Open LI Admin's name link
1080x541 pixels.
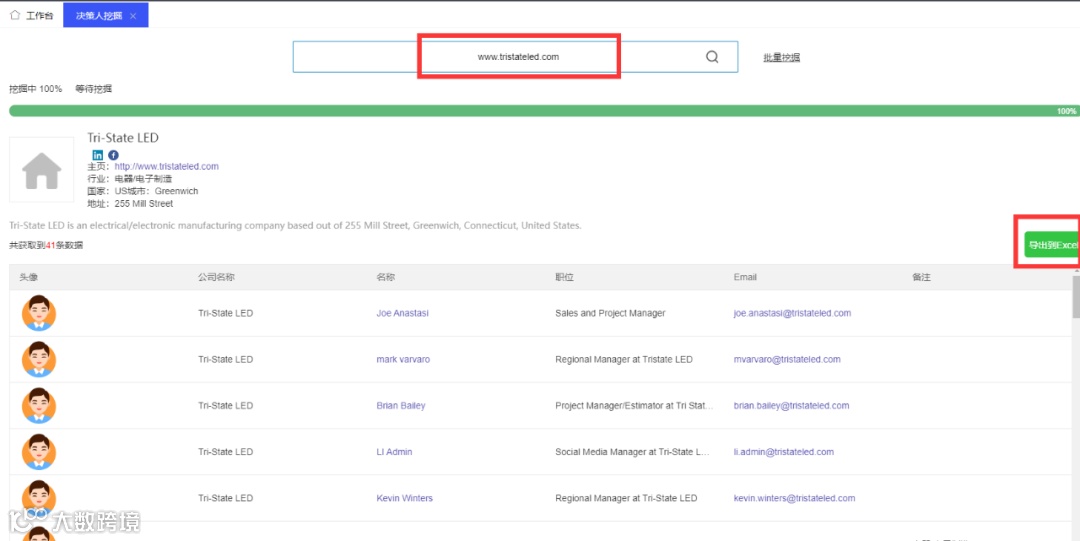[x=394, y=451]
